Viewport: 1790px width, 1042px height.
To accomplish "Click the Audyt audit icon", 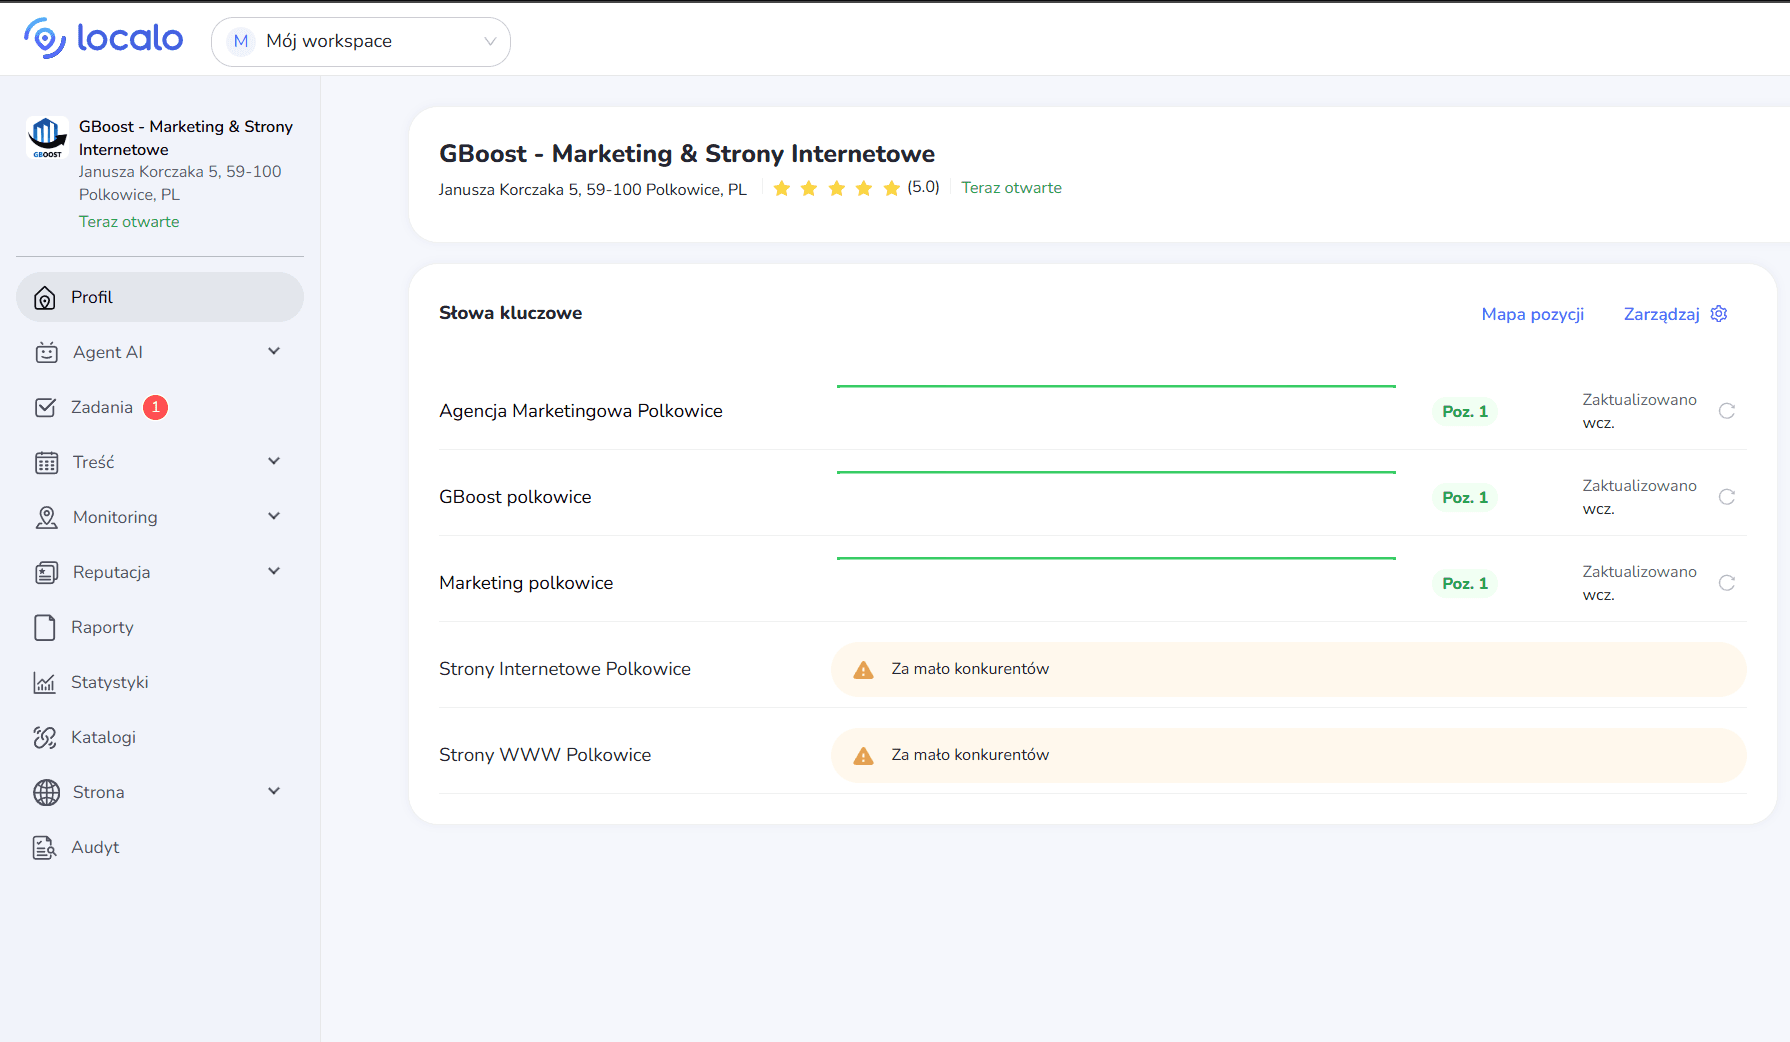I will 45,847.
